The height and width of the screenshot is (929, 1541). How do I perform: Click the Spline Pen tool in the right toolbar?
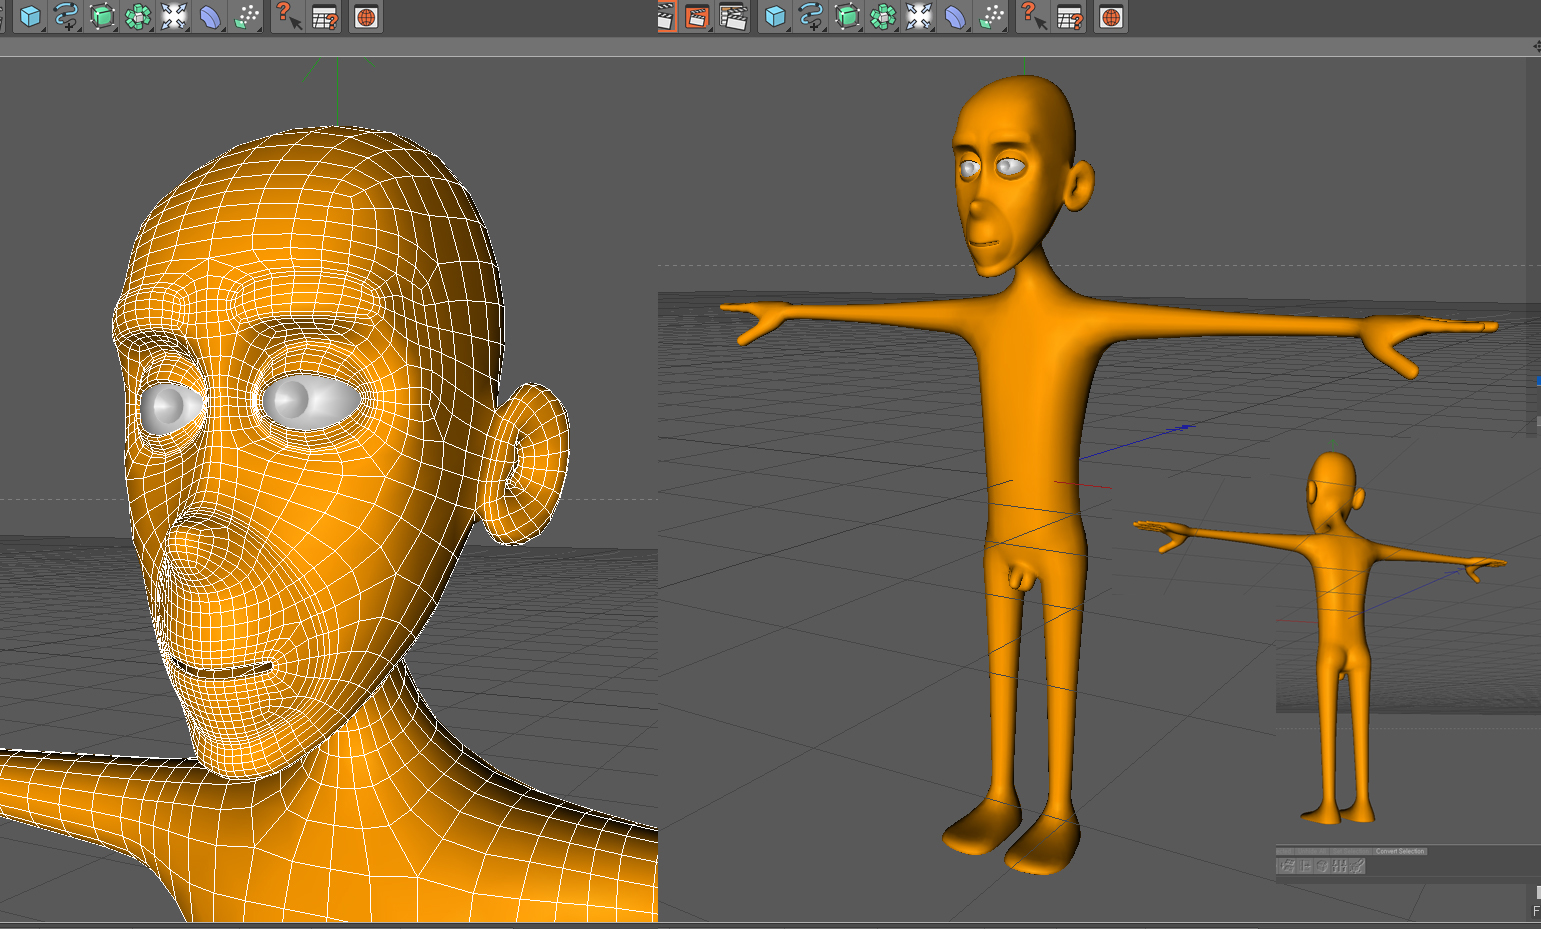(x=811, y=16)
